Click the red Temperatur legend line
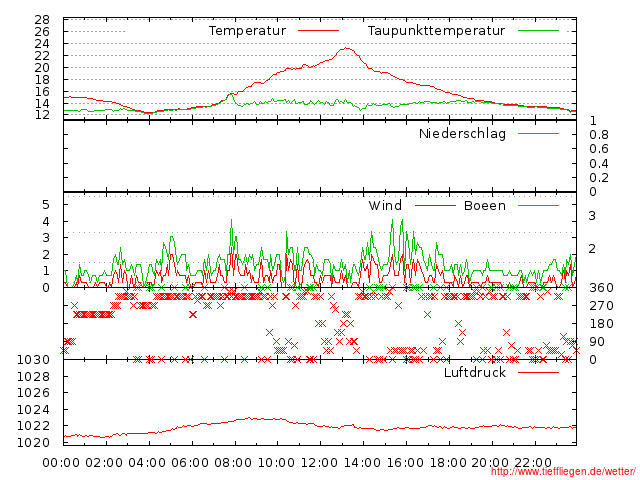640x480 pixels. pos(318,31)
